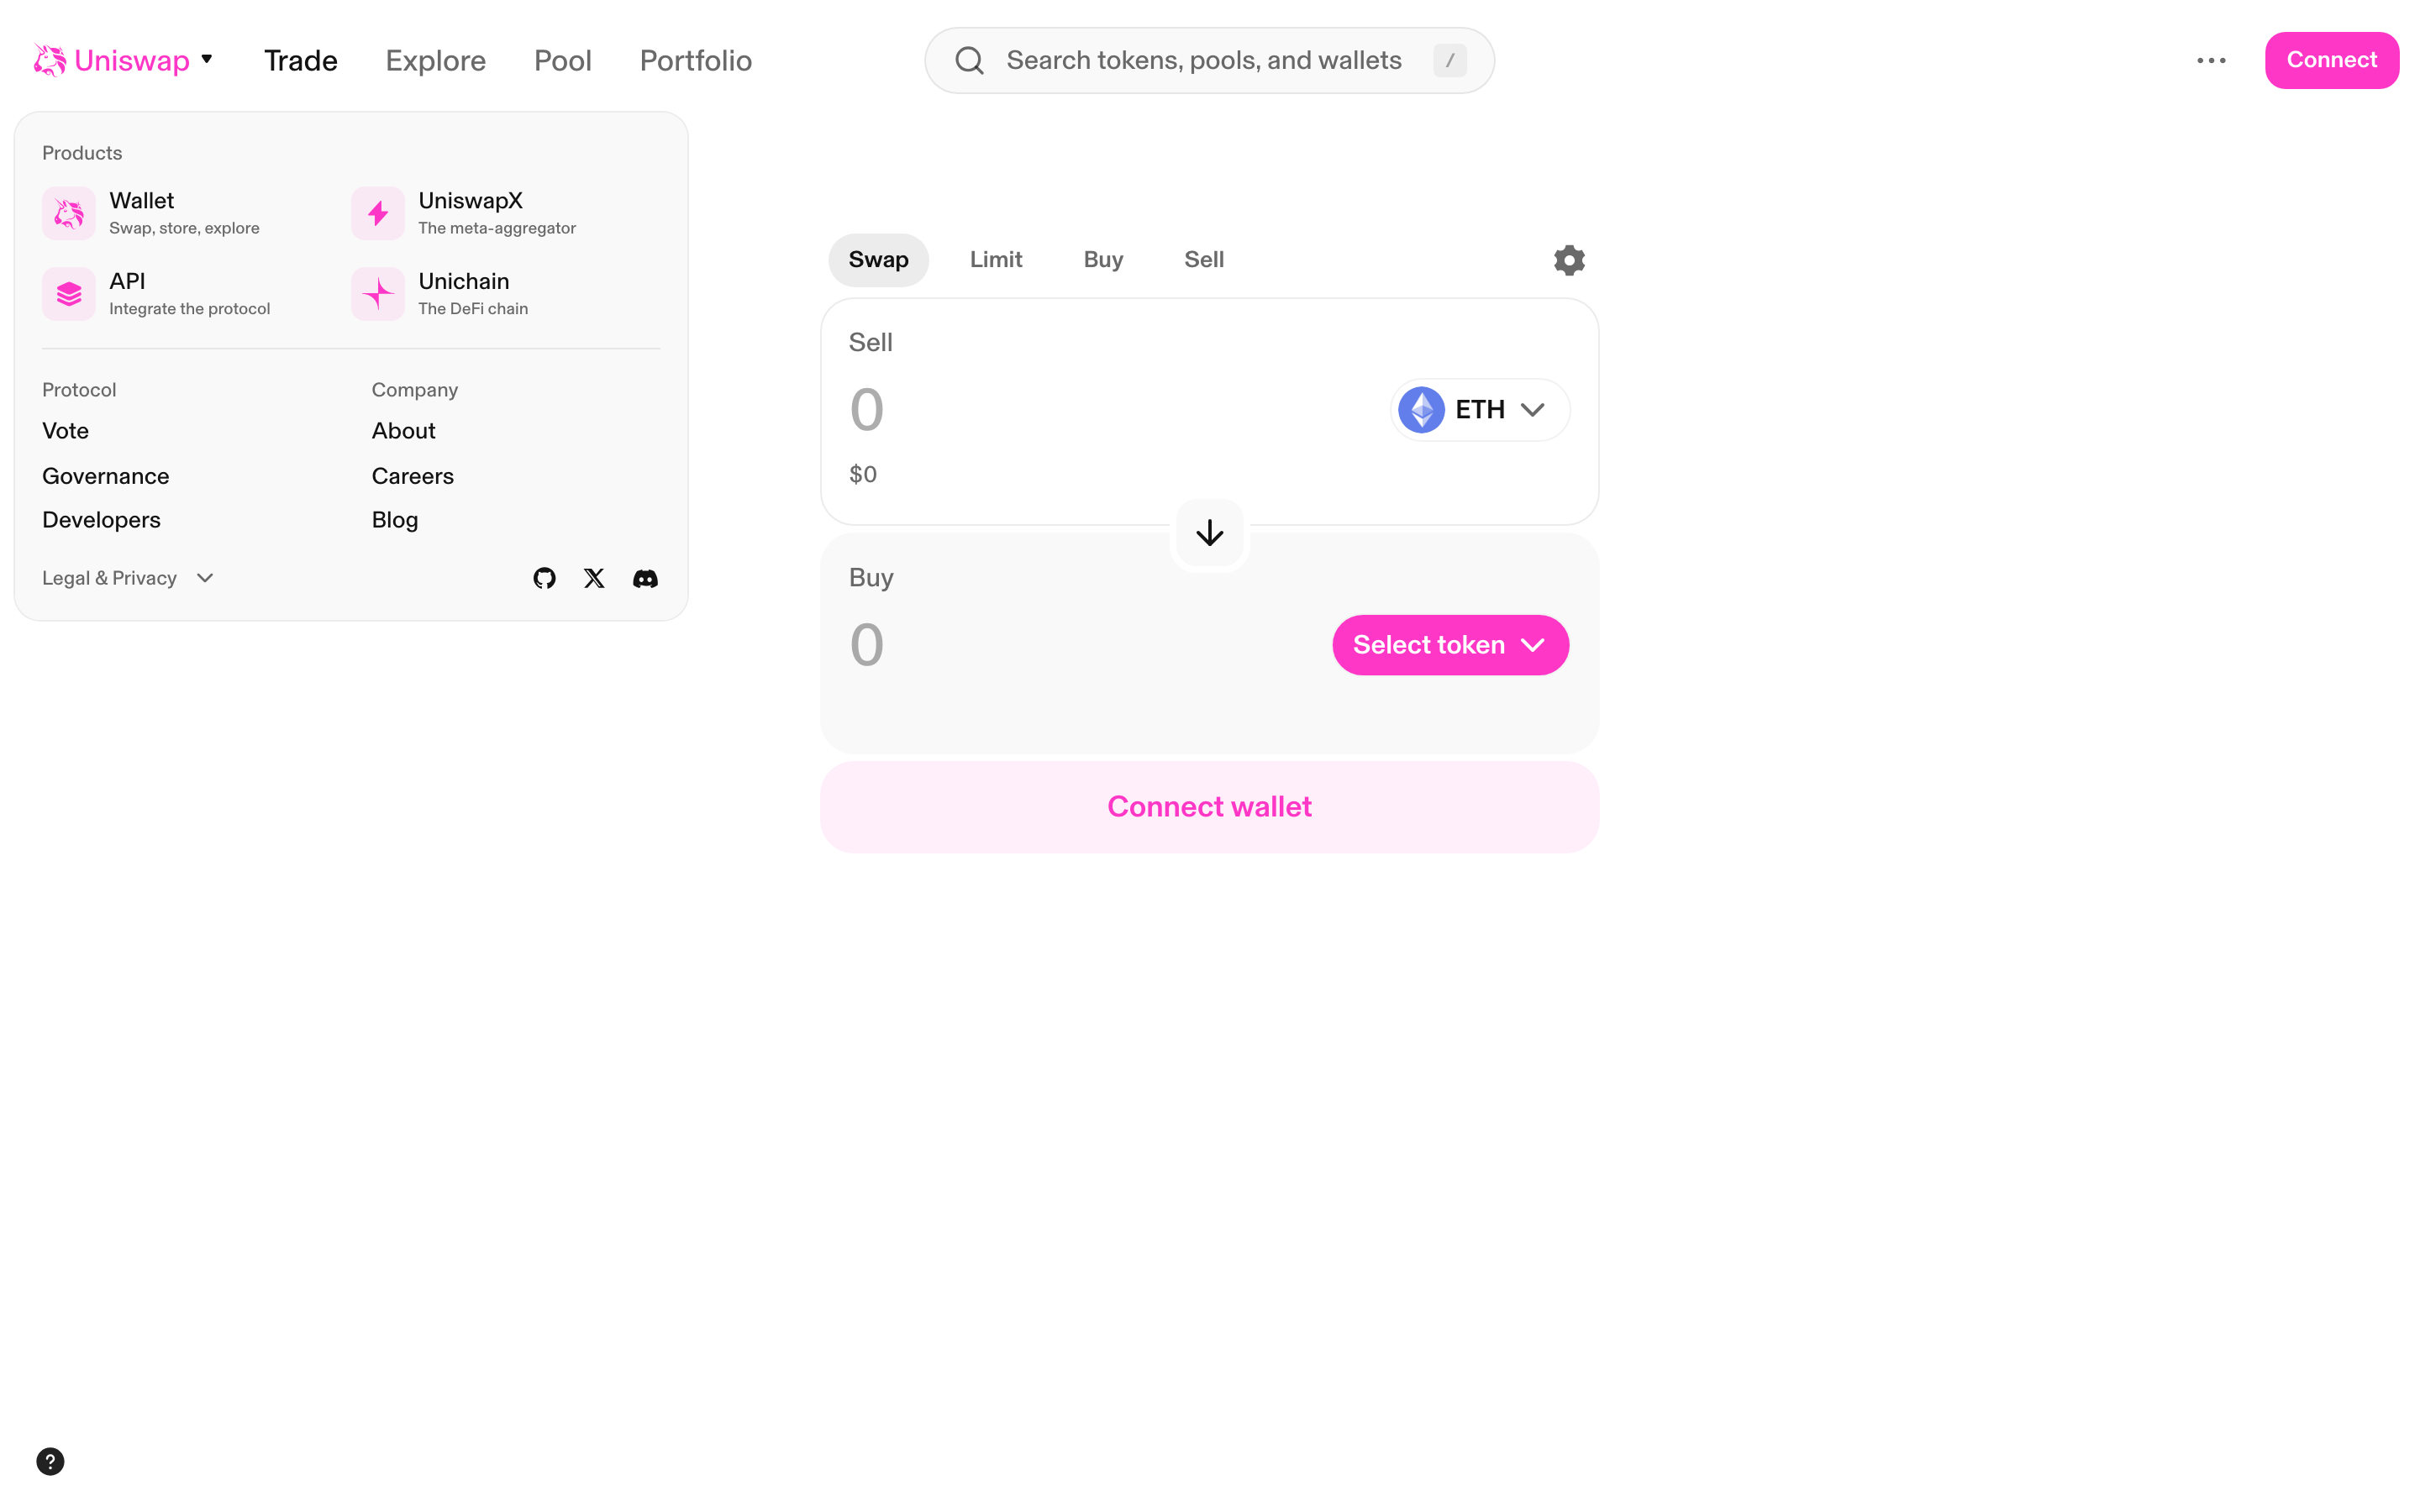Image resolution: width=2420 pixels, height=1512 pixels.
Task: Join the Uniswap Discord
Action: (x=645, y=578)
